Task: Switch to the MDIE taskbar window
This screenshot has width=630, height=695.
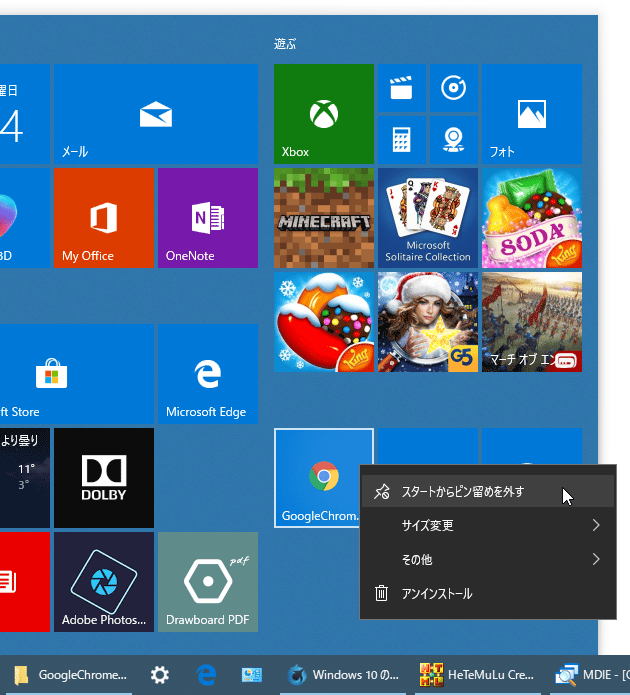Action: click(x=592, y=675)
